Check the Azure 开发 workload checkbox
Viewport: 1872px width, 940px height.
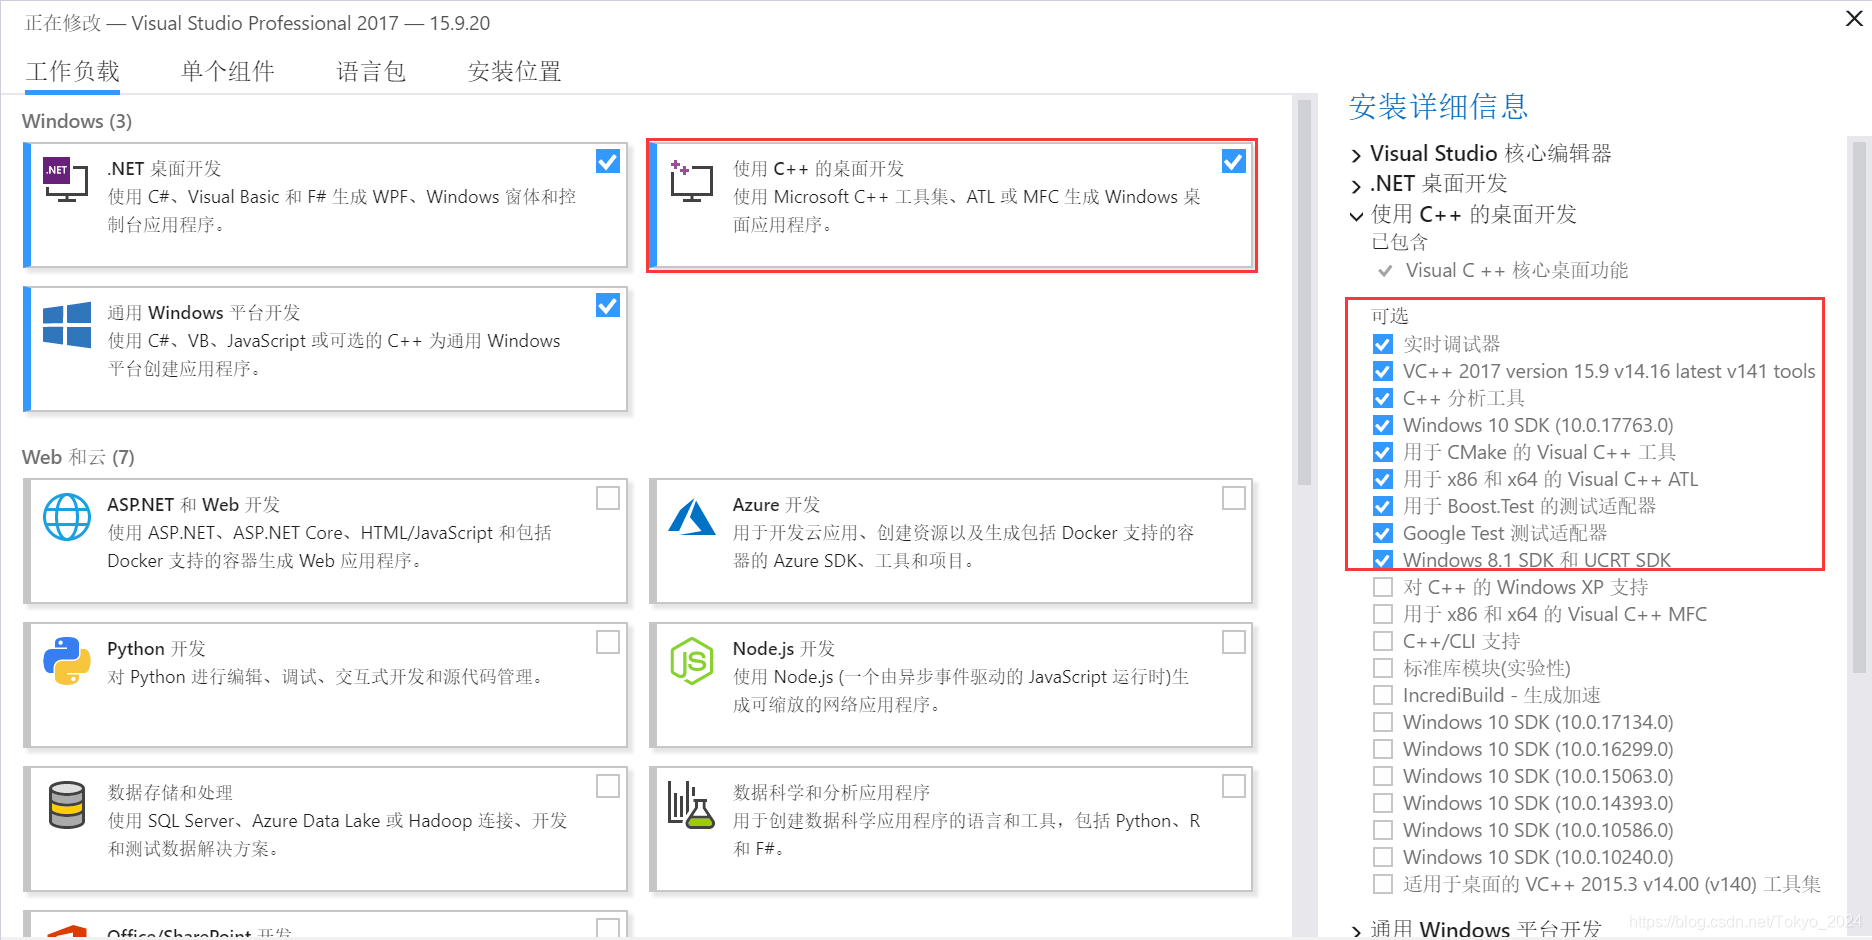point(1234,497)
